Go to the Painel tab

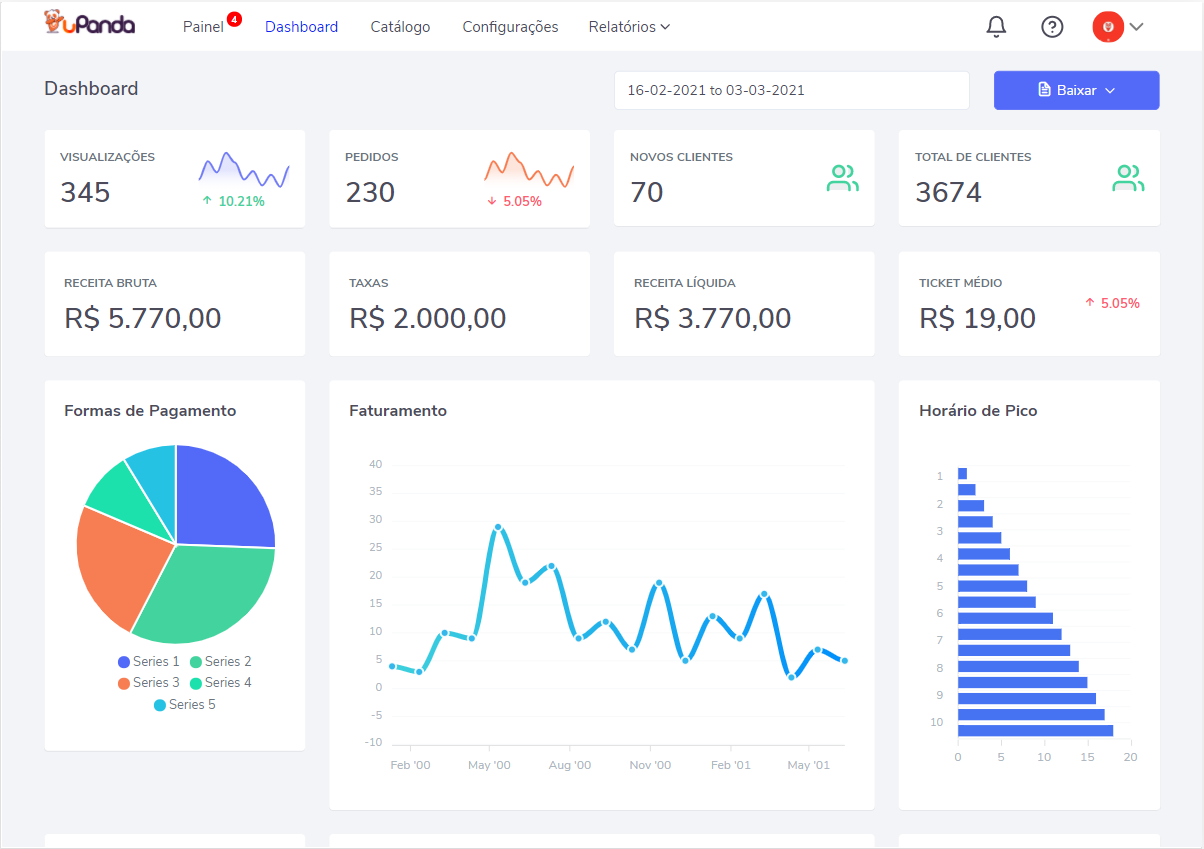(203, 27)
